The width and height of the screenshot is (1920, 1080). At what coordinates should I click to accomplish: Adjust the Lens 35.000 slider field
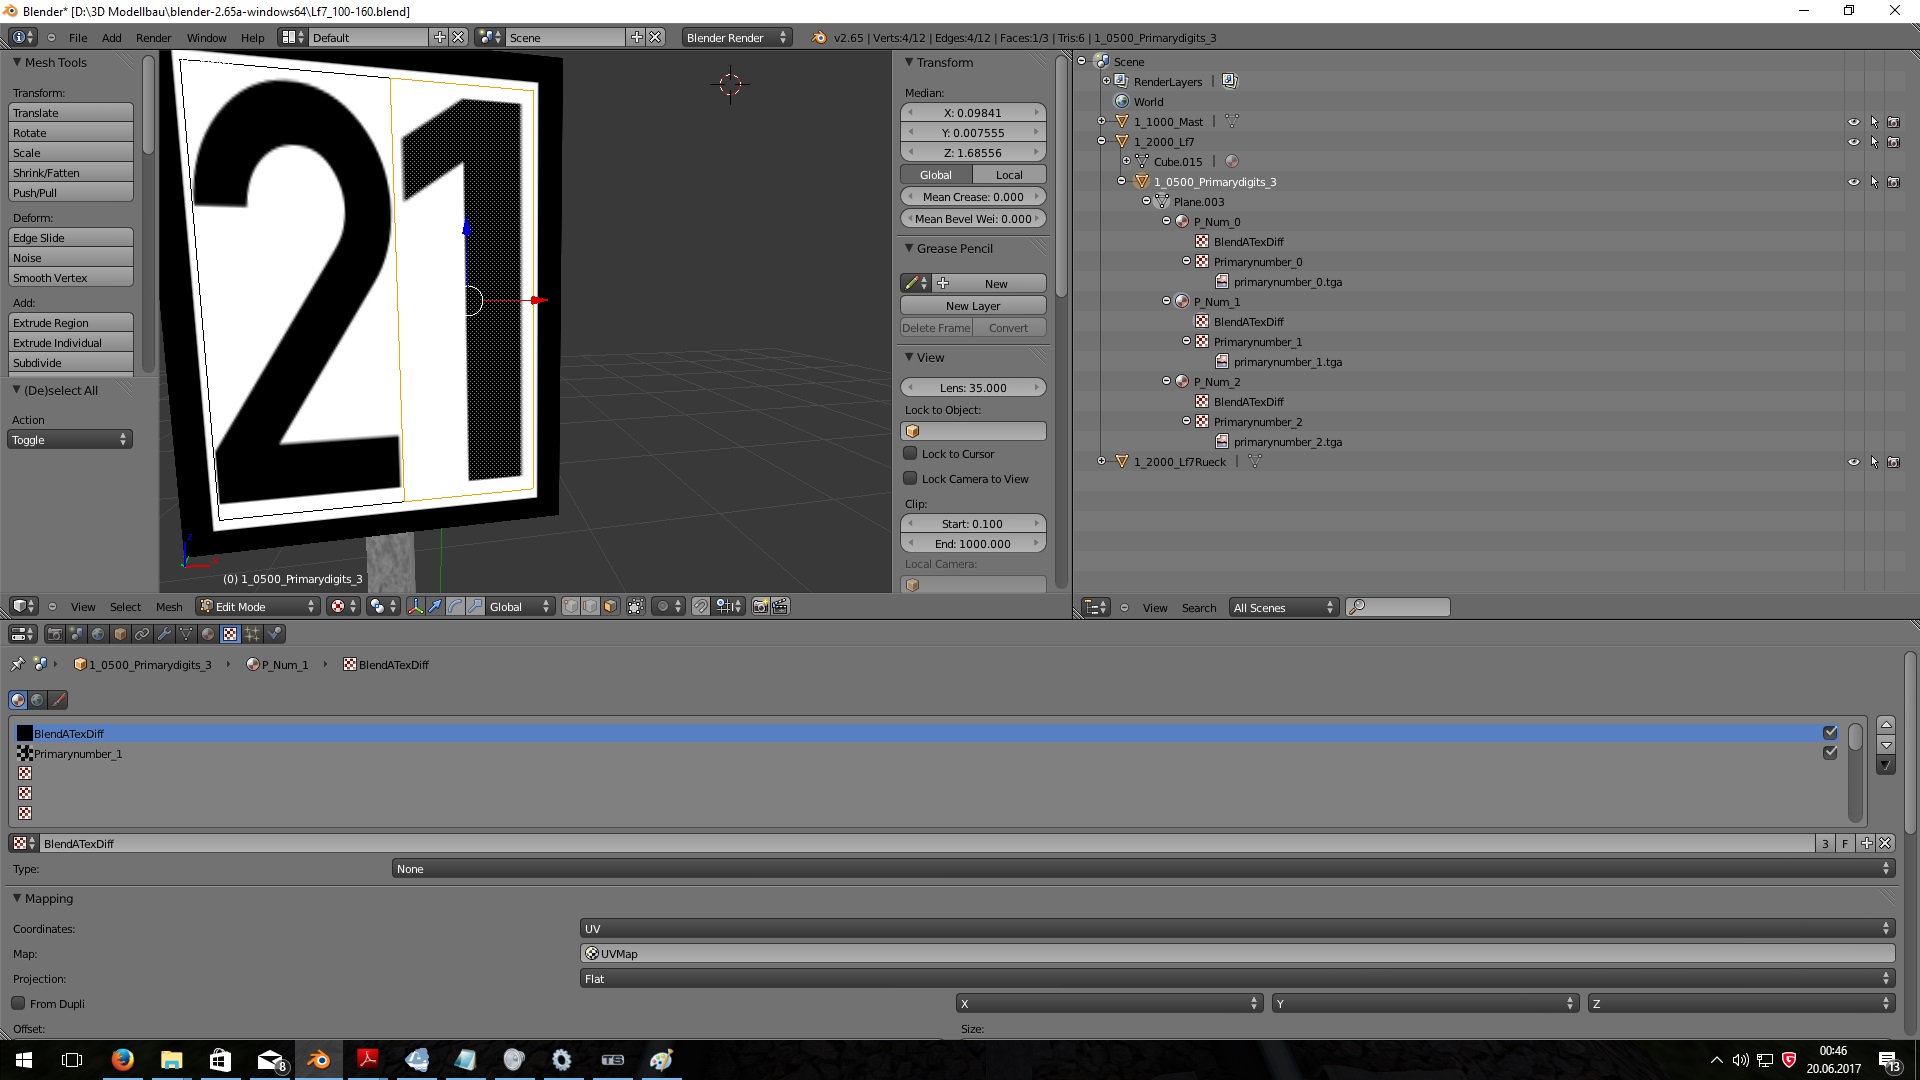click(973, 388)
